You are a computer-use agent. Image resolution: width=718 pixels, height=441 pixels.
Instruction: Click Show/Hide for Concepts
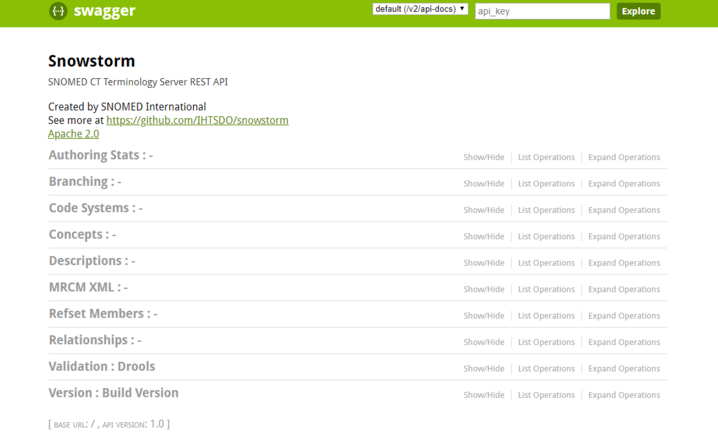point(484,236)
